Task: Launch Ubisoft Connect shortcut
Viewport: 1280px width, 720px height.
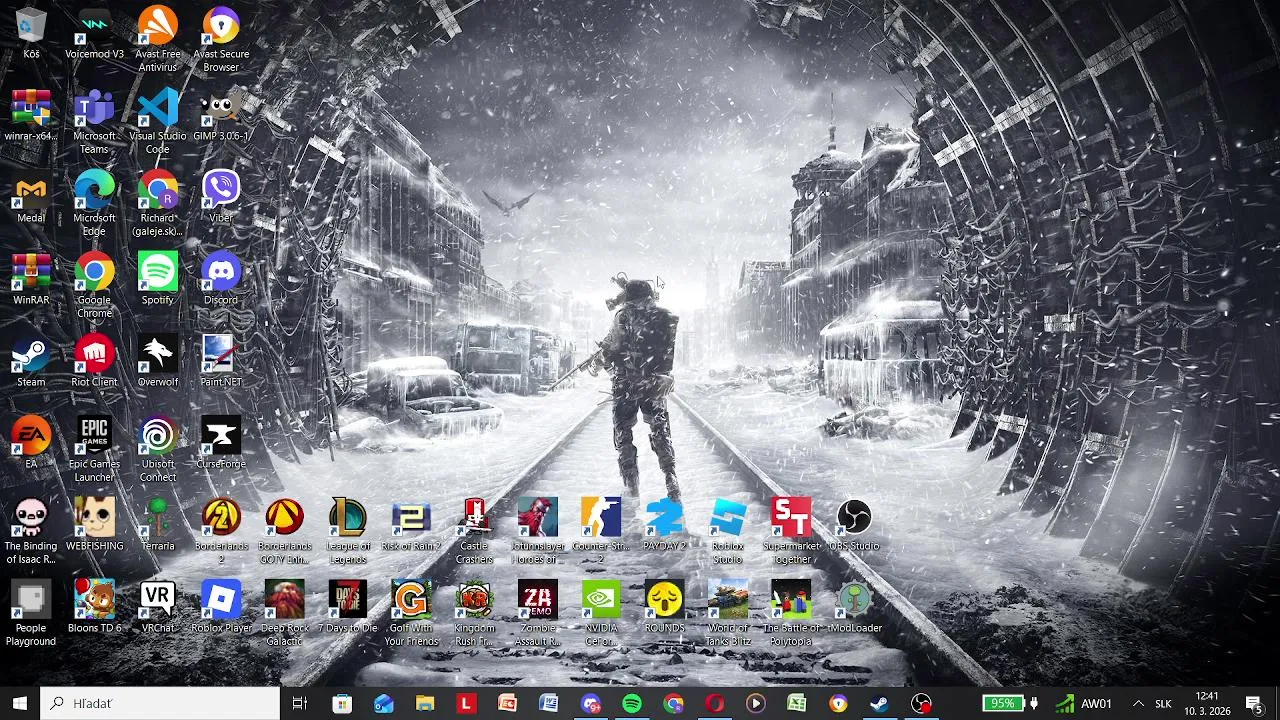Action: 157,449
